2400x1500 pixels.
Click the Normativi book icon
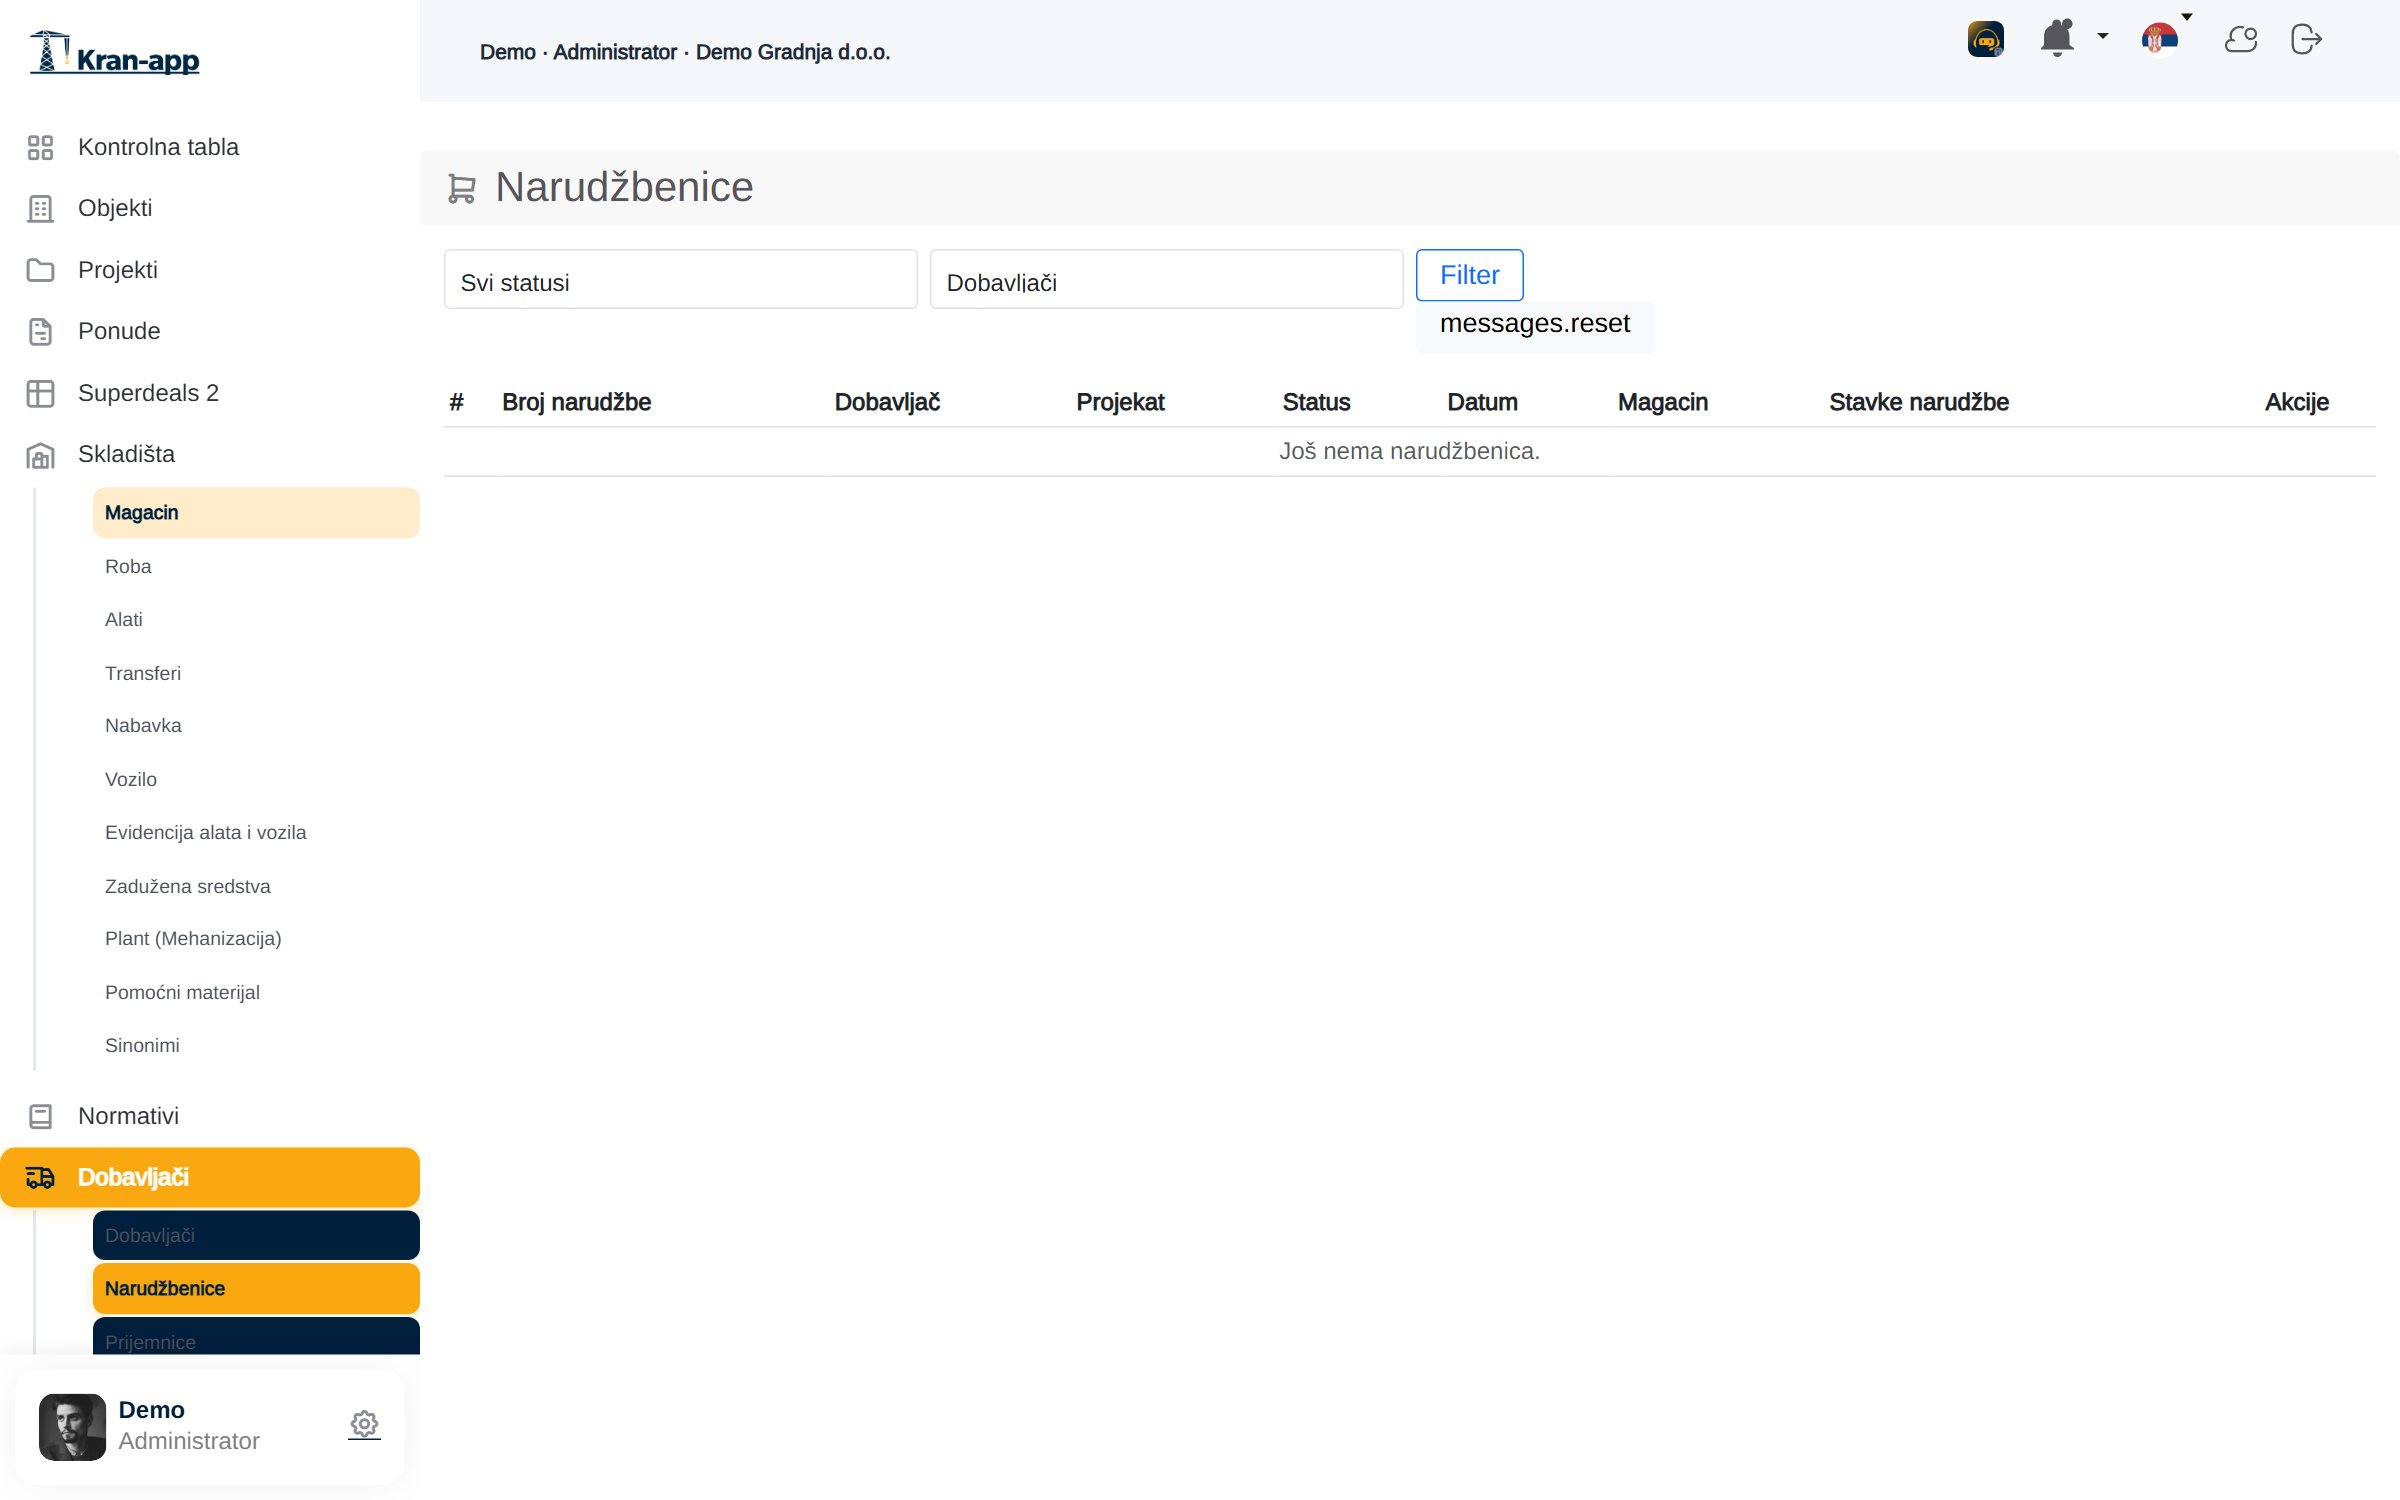(x=40, y=1116)
